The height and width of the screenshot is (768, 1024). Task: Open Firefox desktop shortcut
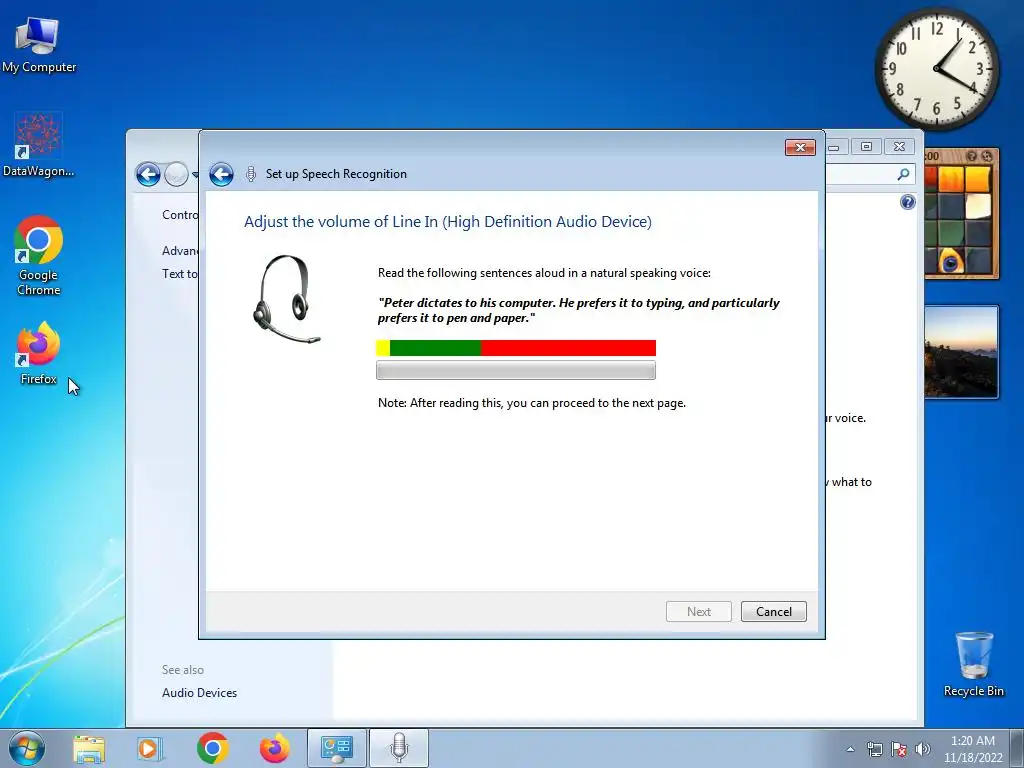[39, 353]
